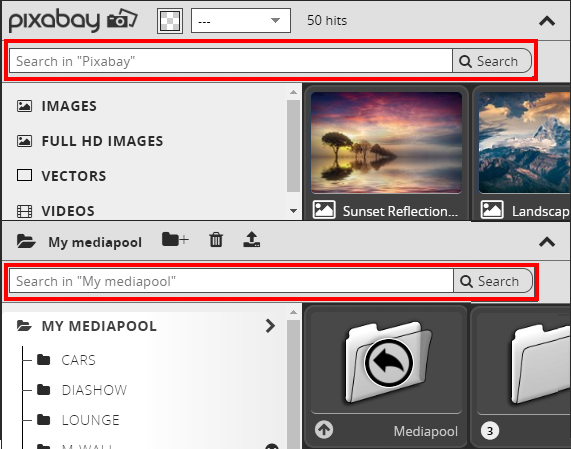Click Search button for My mediapool
Screen dimensions: 571x449
493,281
